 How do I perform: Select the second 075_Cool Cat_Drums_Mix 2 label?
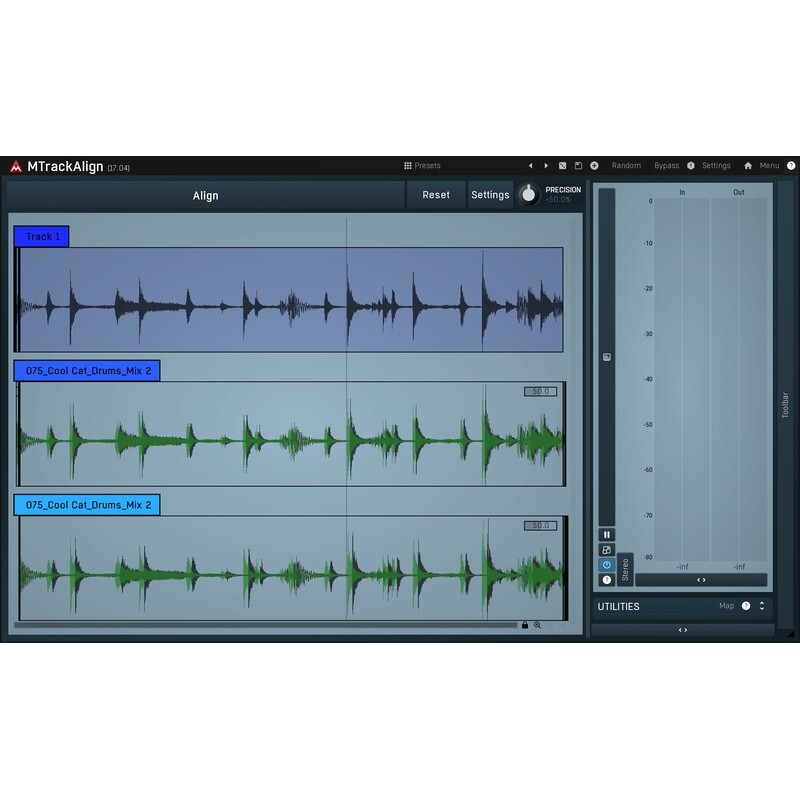click(87, 505)
